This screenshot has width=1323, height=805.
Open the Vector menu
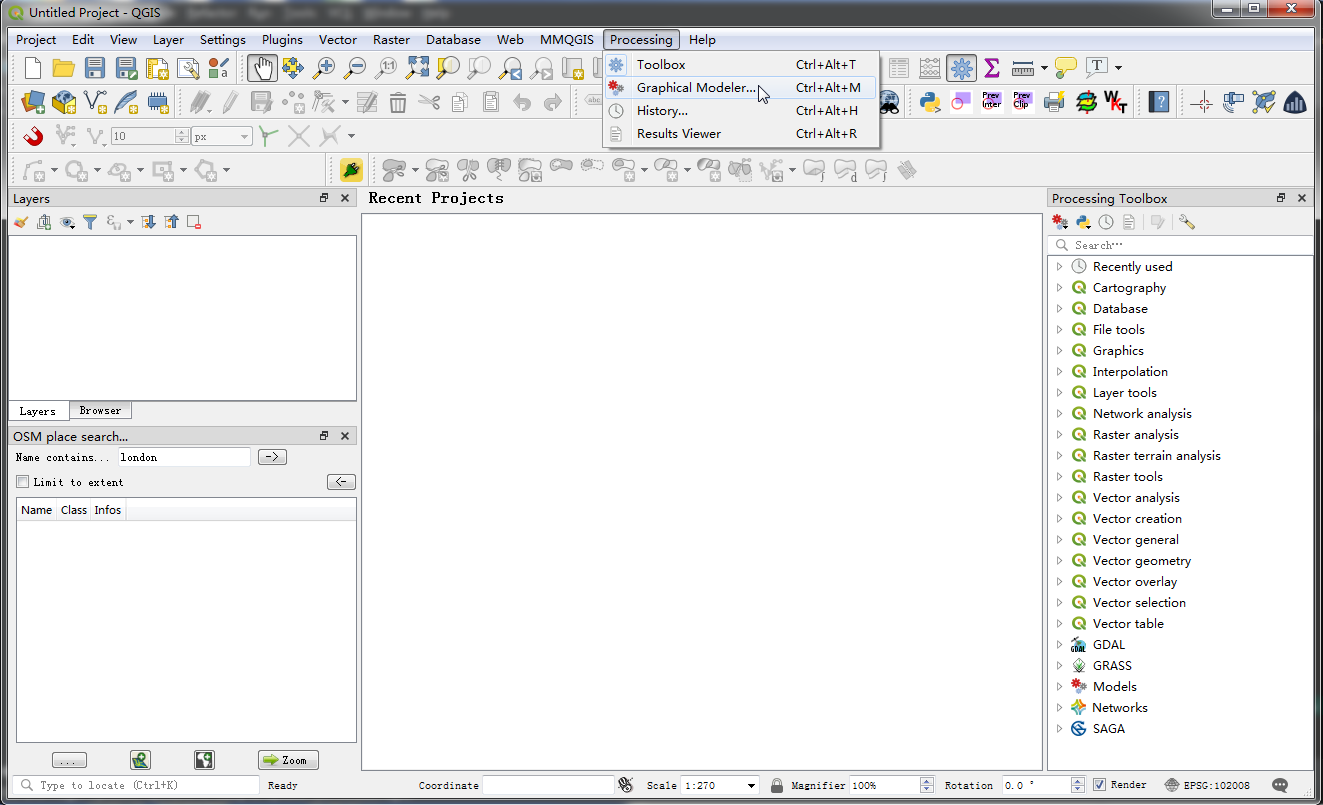(x=338, y=40)
